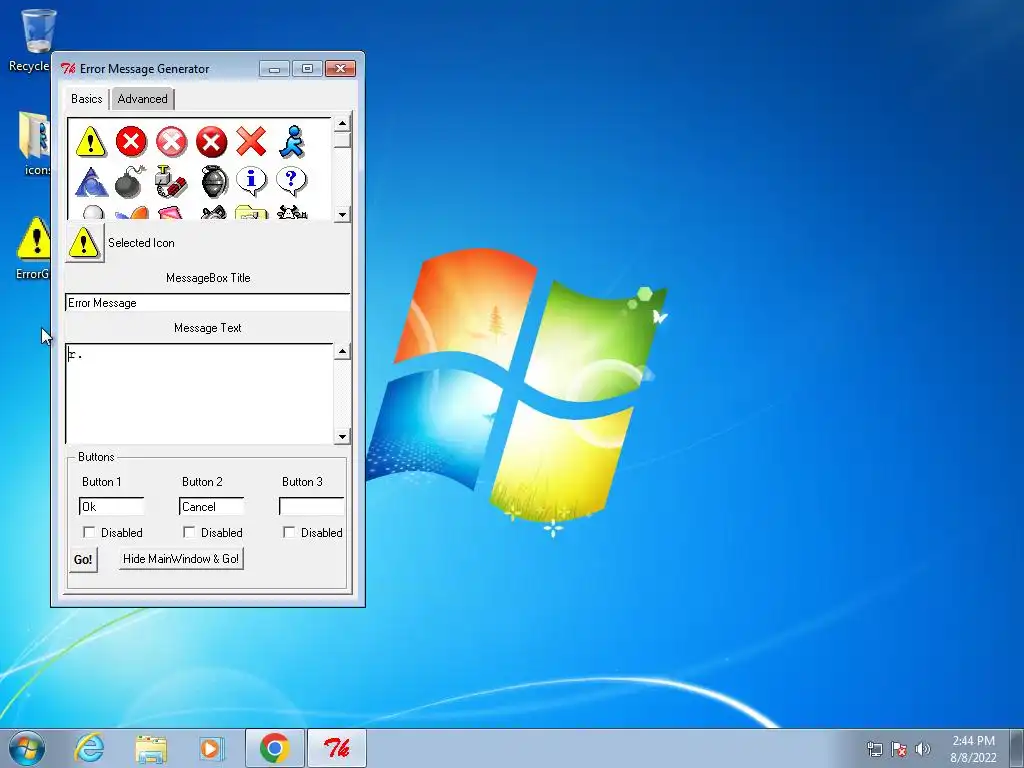Select the black bomb with fuse icon
Screen dimensions: 1024x768
click(130, 182)
